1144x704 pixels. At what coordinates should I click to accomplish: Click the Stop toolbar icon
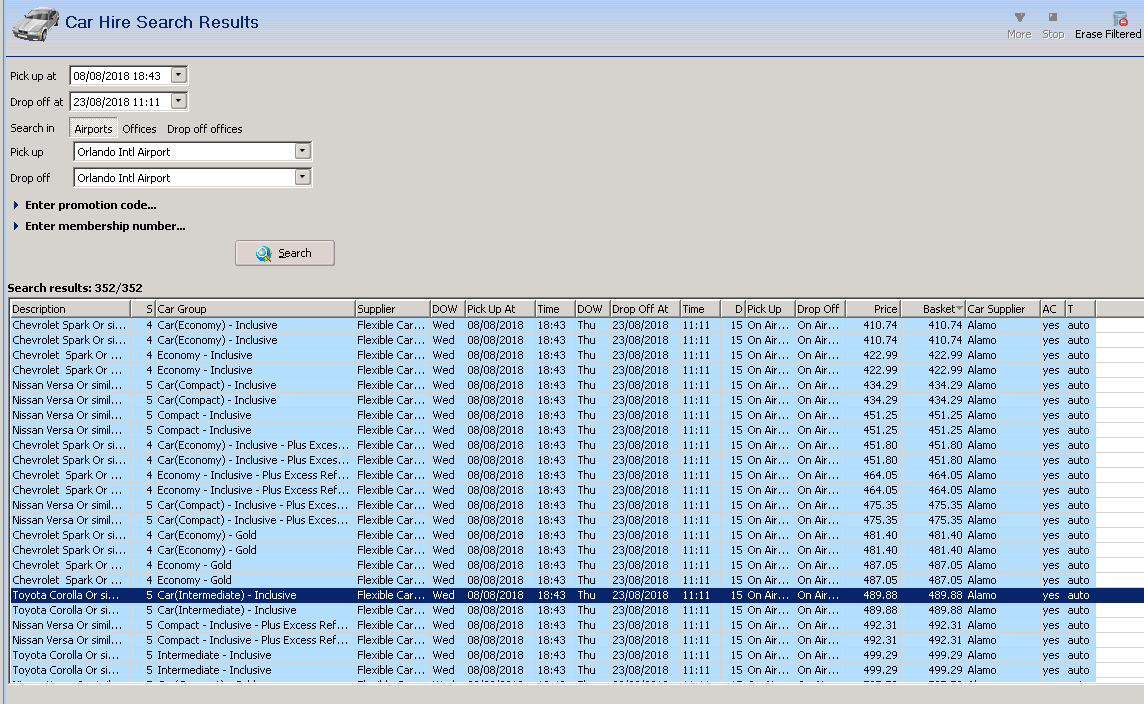tap(1053, 25)
